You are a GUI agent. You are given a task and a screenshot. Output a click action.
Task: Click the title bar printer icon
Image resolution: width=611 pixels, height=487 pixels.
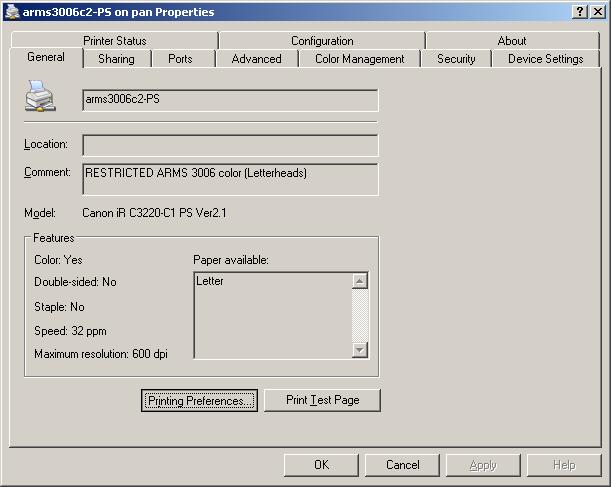point(12,12)
